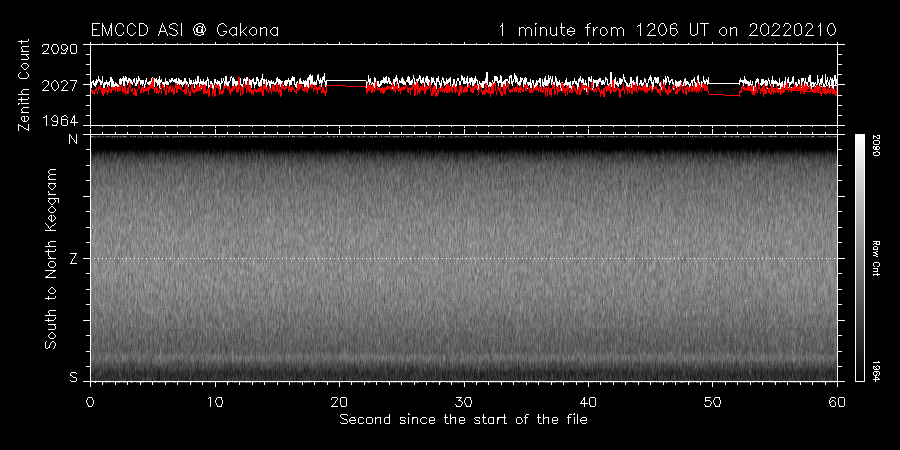Viewport: 900px width, 450px height.
Task: Click the N label on the keogram axis
Action: 73,140
